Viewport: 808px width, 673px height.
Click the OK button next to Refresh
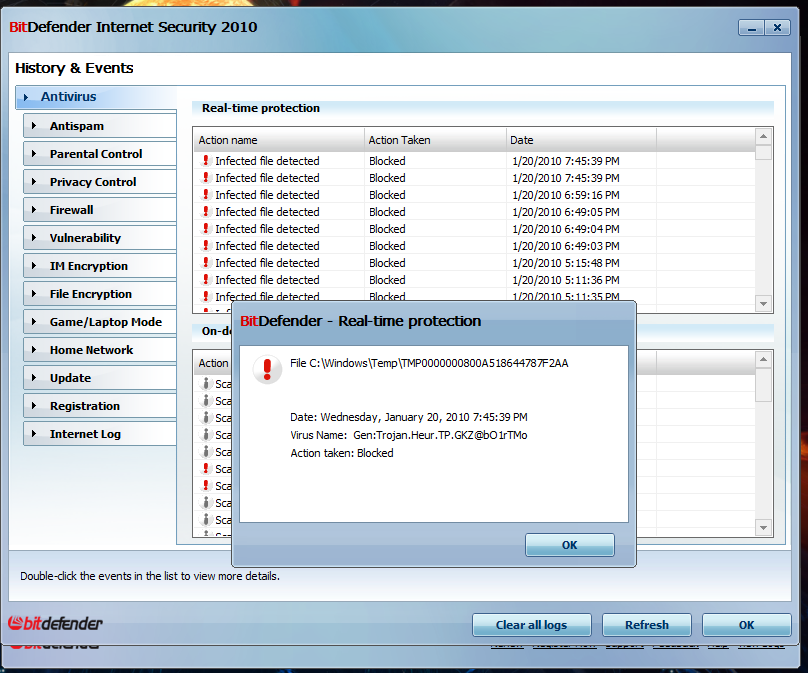(x=746, y=625)
